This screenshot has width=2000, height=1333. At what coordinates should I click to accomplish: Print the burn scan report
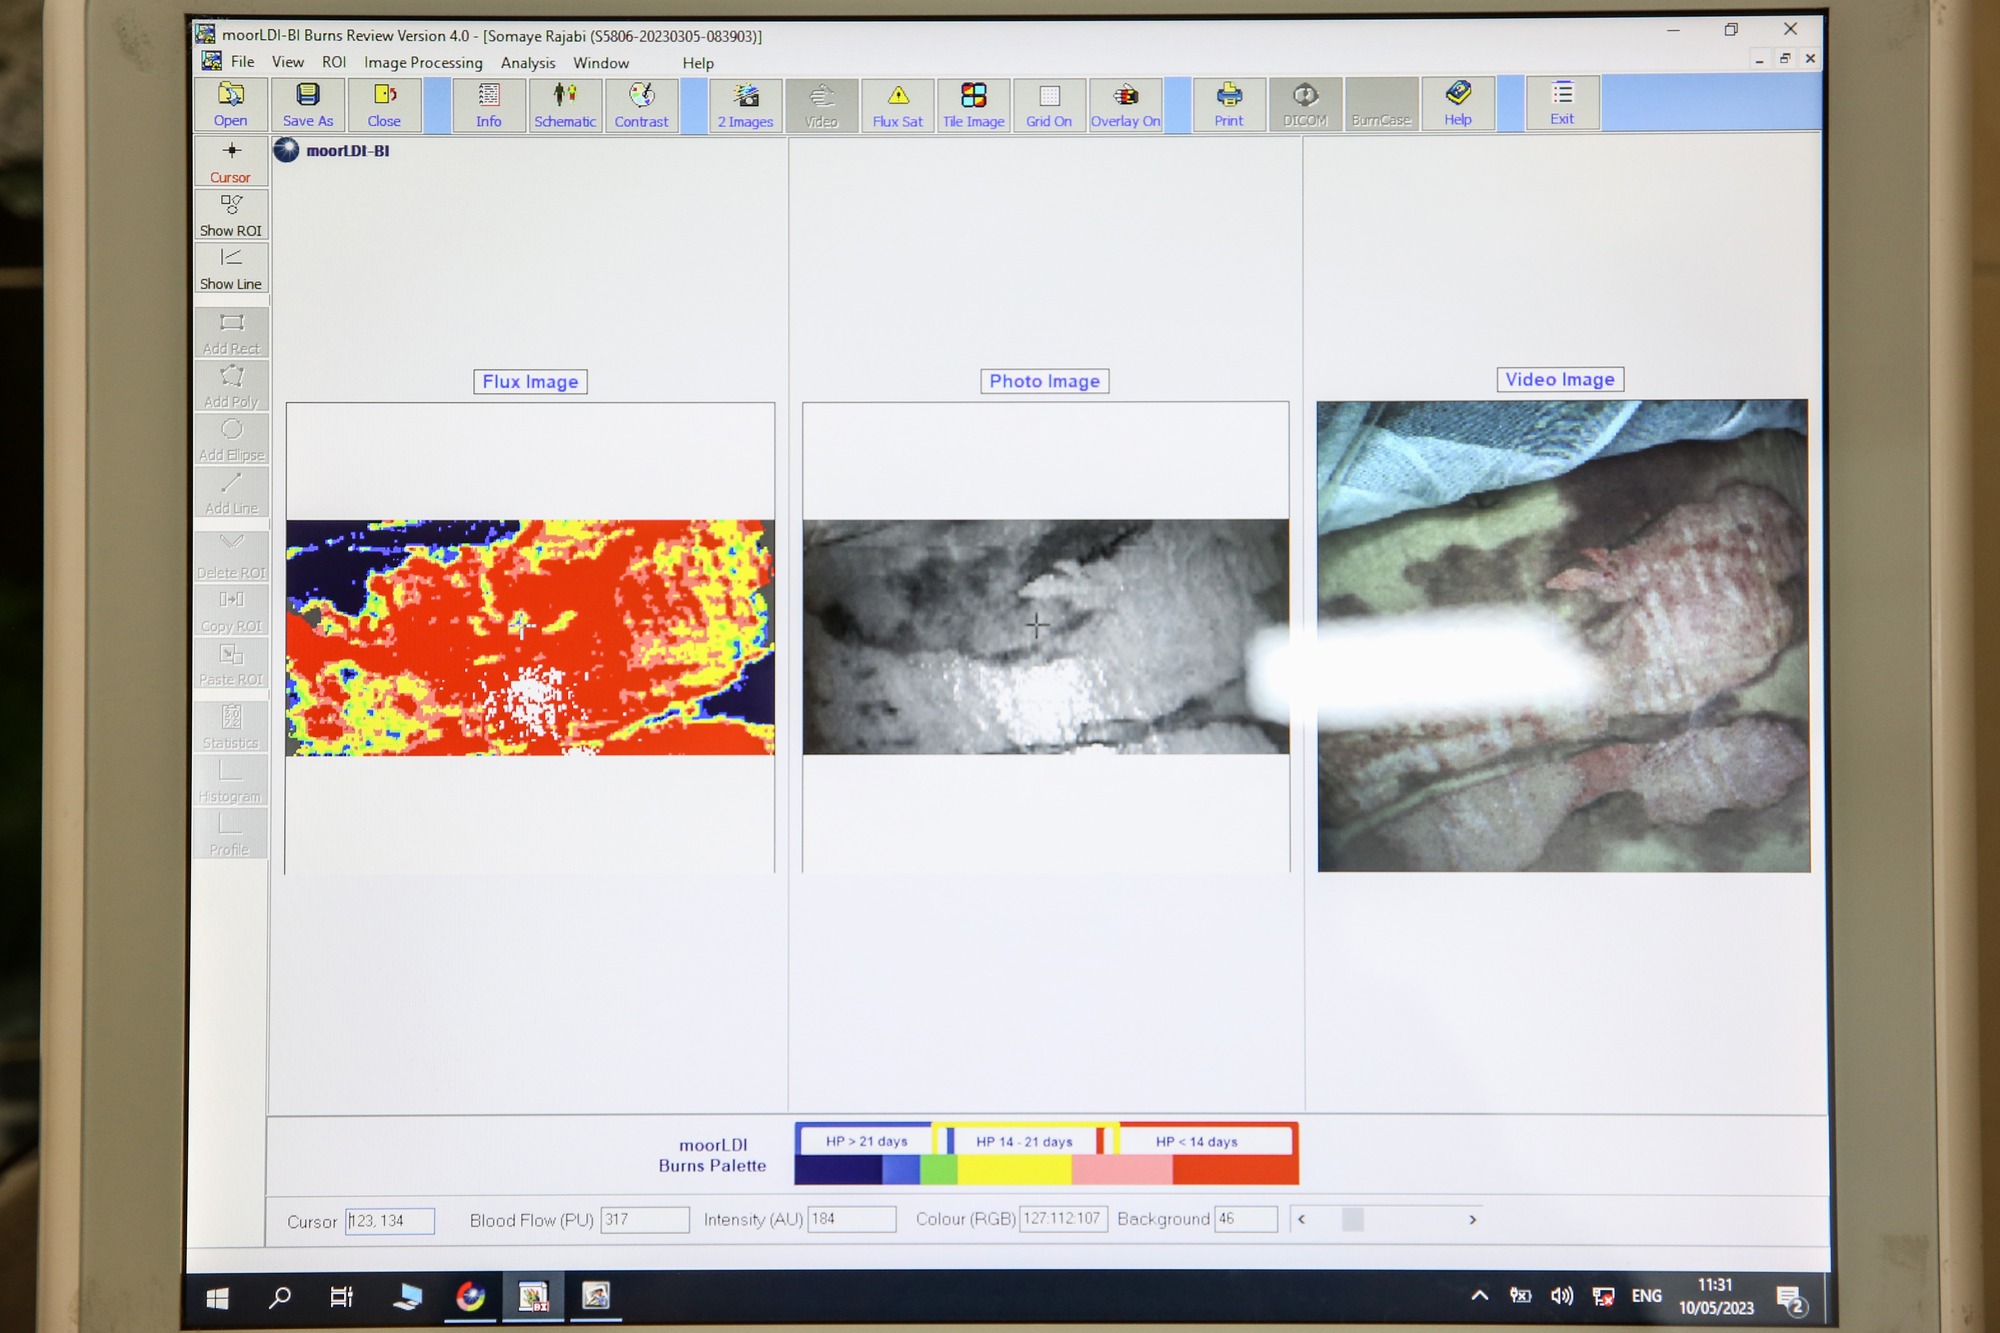pos(1229,104)
